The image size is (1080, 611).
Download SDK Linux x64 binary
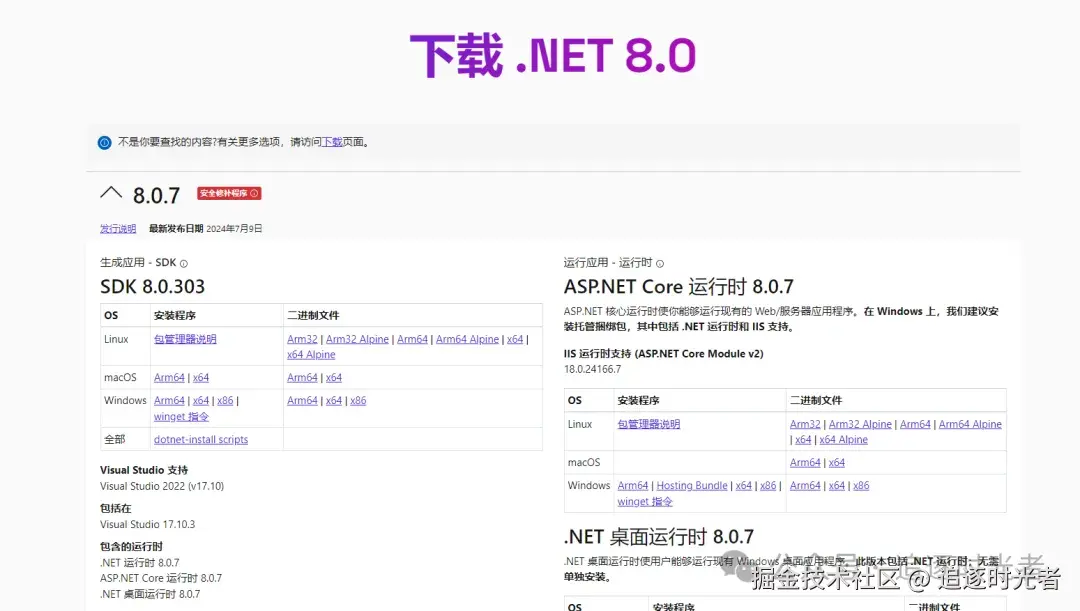(515, 339)
